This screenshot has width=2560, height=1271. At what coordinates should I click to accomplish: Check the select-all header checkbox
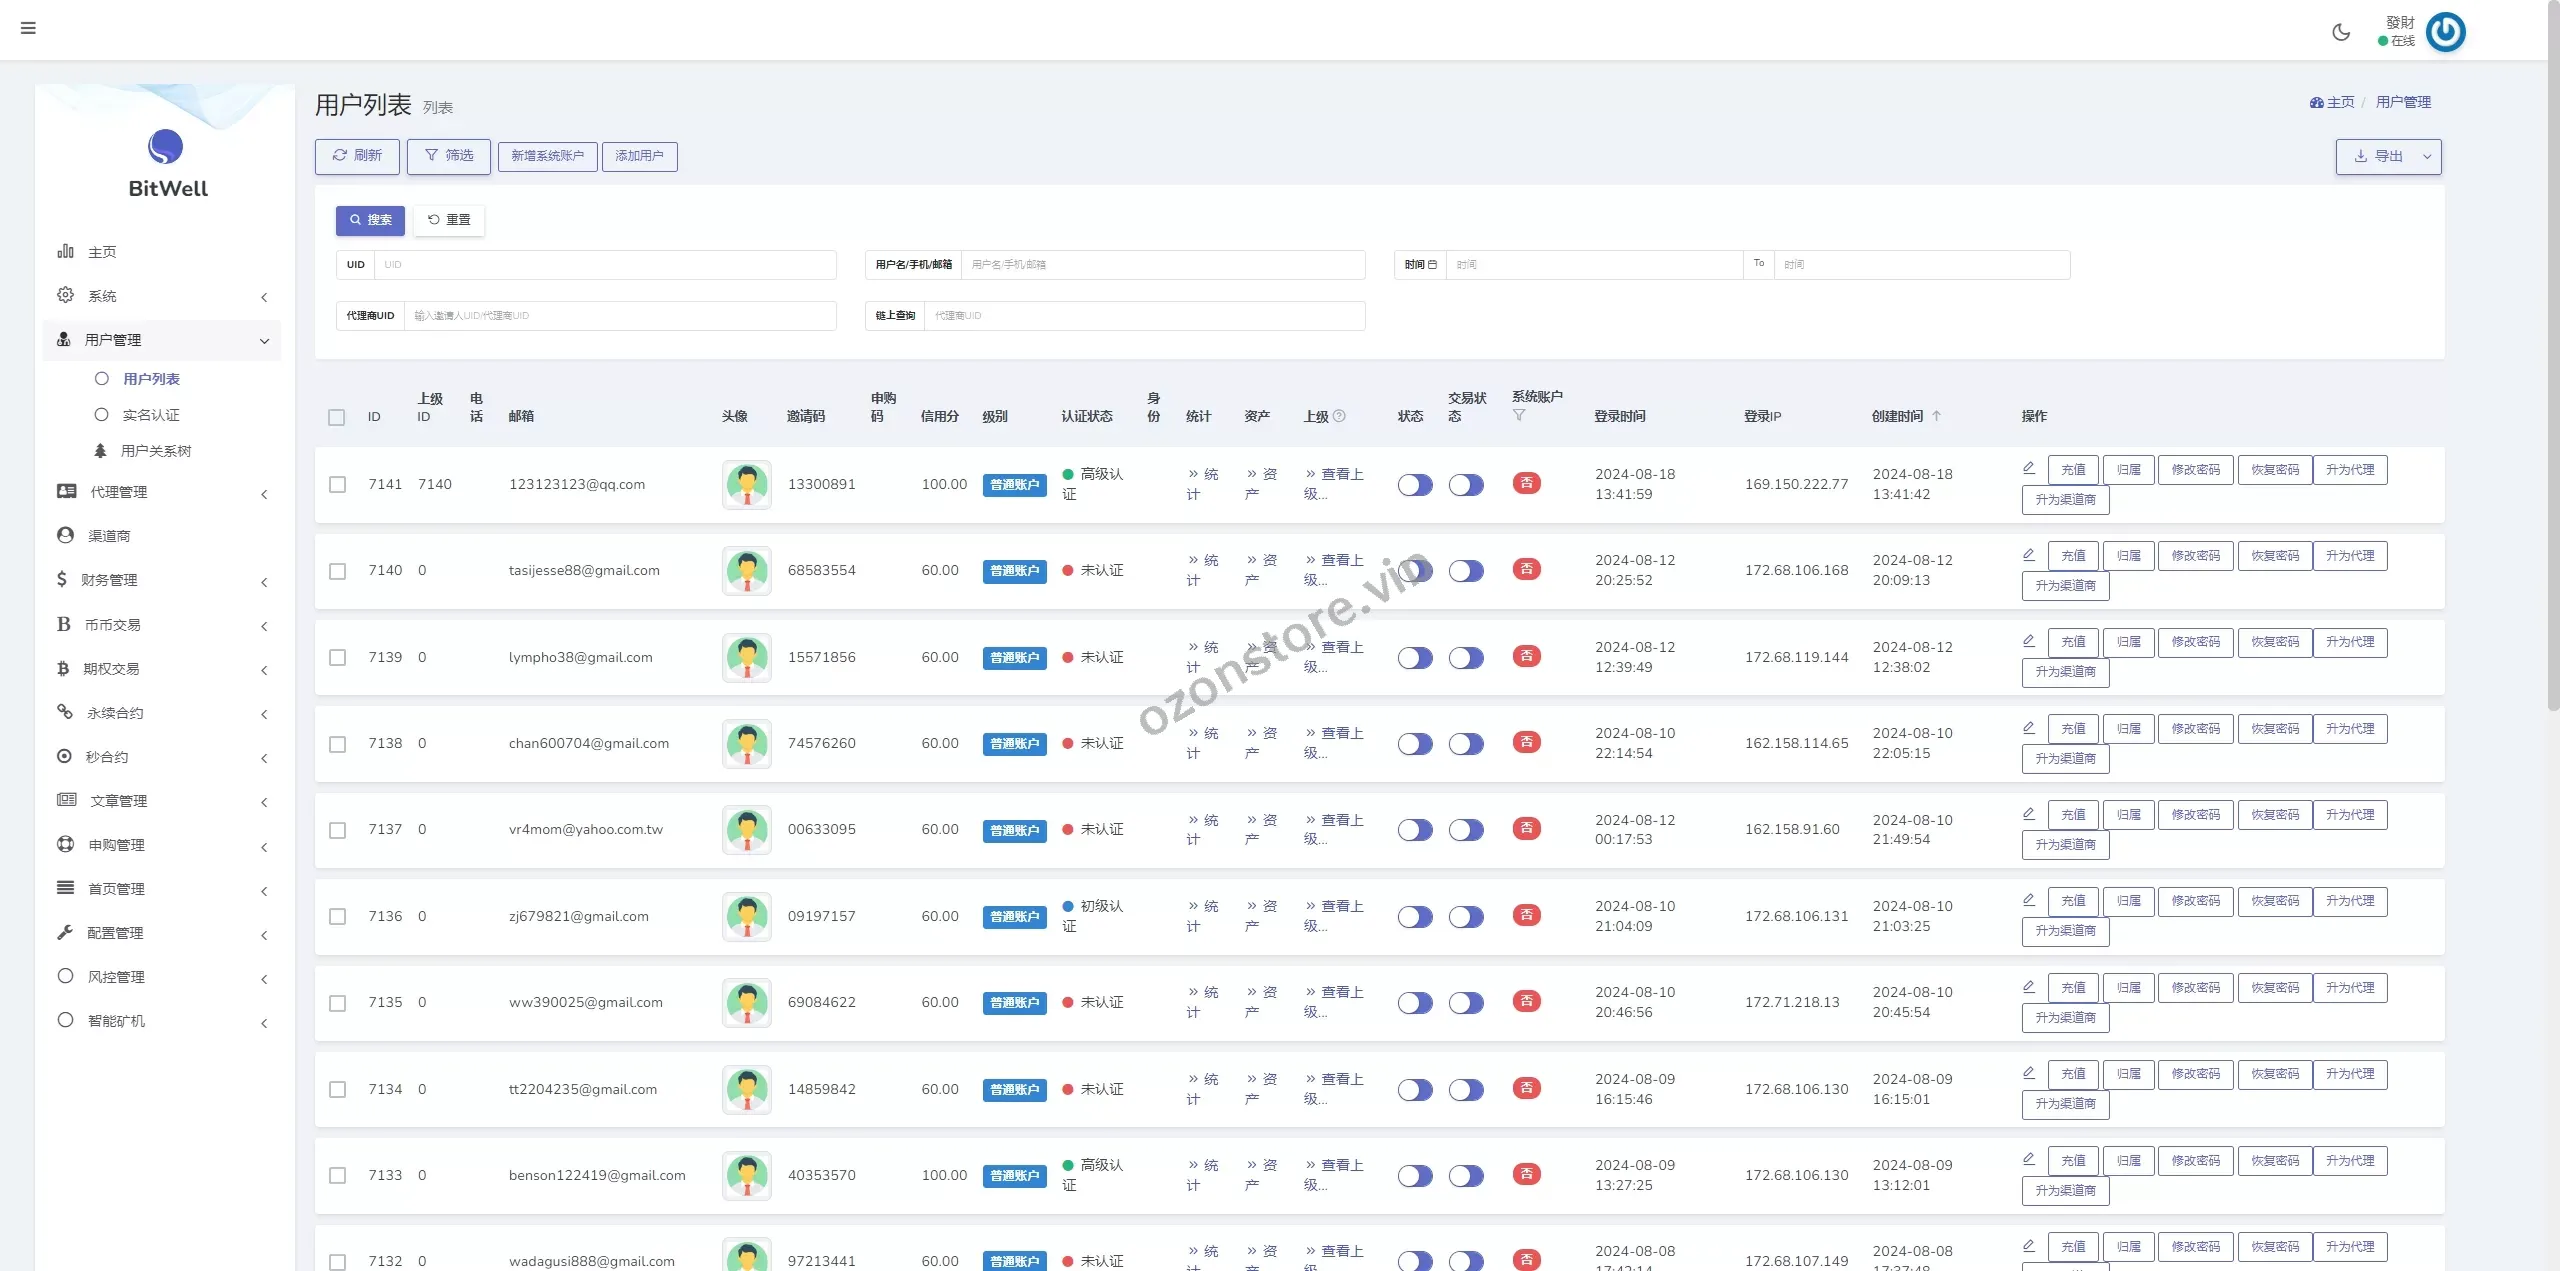tap(337, 417)
